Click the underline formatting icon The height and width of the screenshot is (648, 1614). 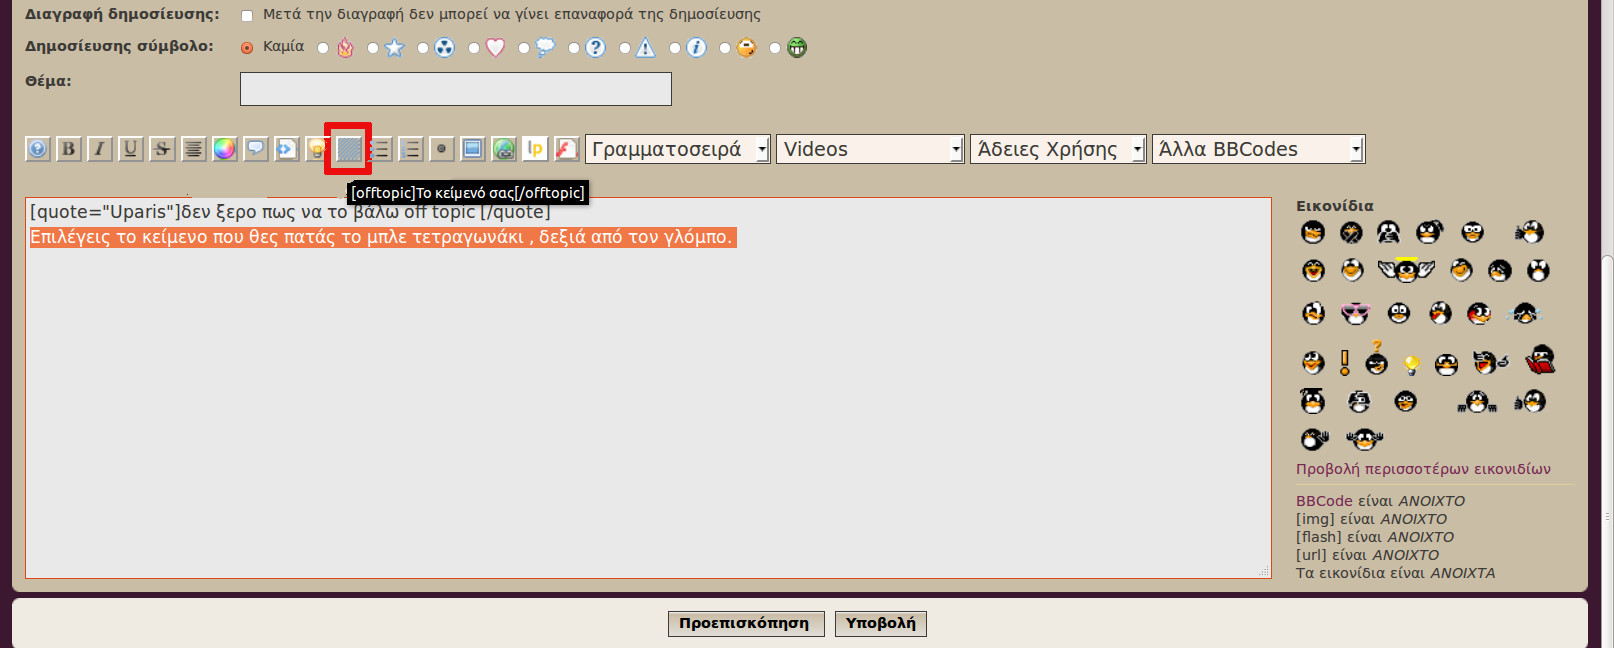(130, 149)
